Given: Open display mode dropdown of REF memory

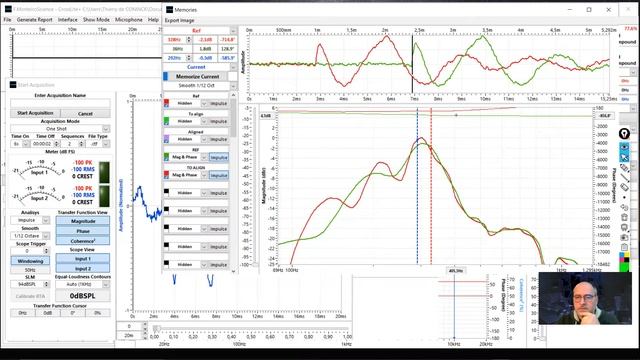Looking at the screenshot, I should click(204, 157).
